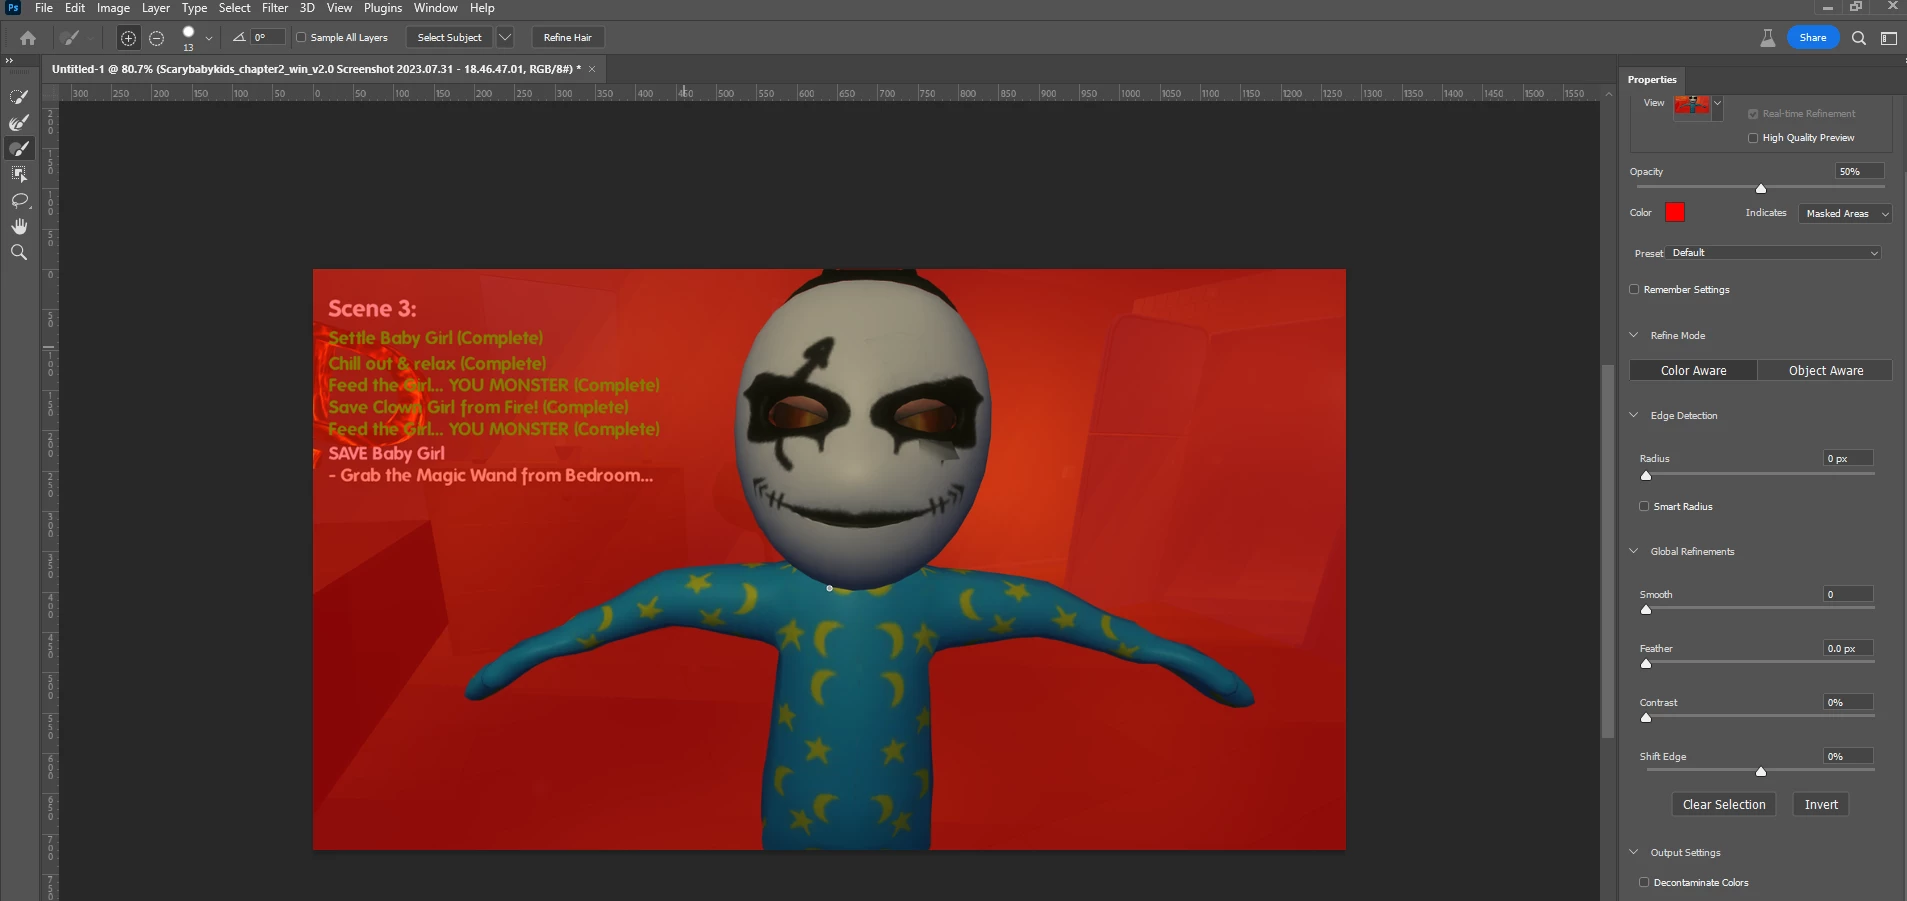
Task: Collapse the Edge Detection section
Action: pyautogui.click(x=1634, y=415)
